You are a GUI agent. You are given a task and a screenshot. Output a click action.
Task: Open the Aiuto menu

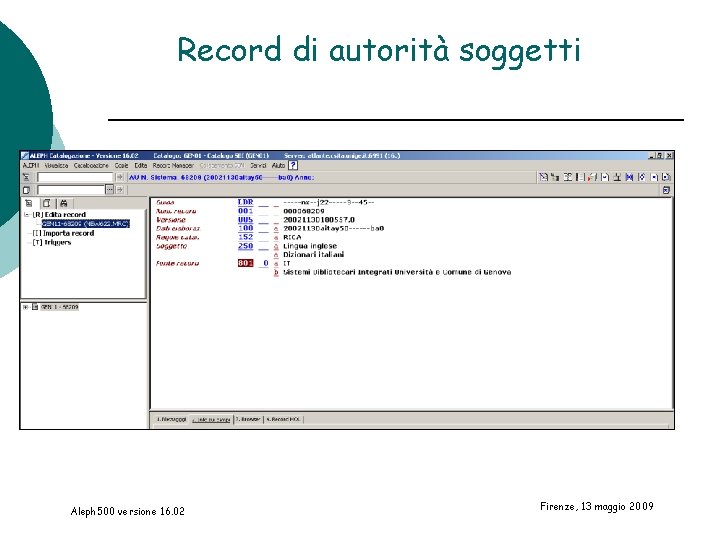click(x=278, y=165)
